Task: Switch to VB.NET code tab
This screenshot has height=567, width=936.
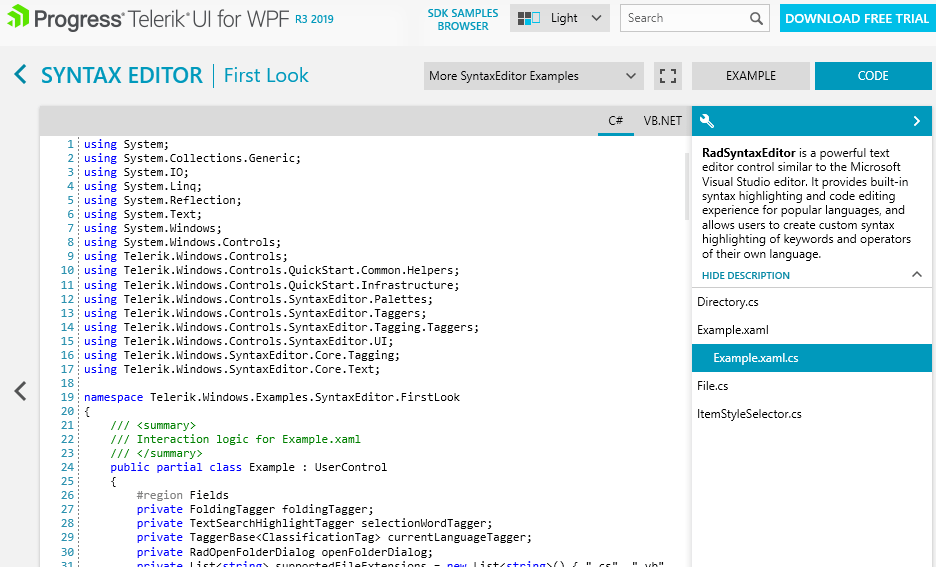Action: [x=663, y=121]
